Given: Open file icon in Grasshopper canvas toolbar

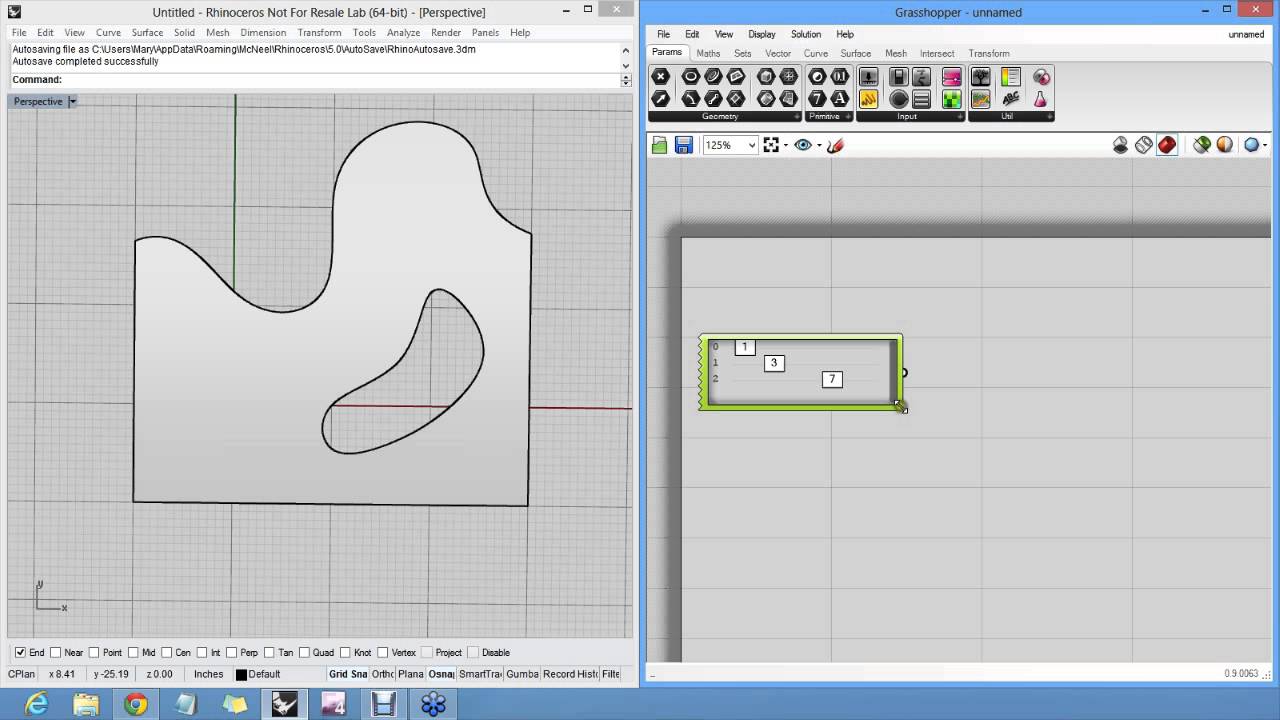Looking at the screenshot, I should click(x=659, y=145).
